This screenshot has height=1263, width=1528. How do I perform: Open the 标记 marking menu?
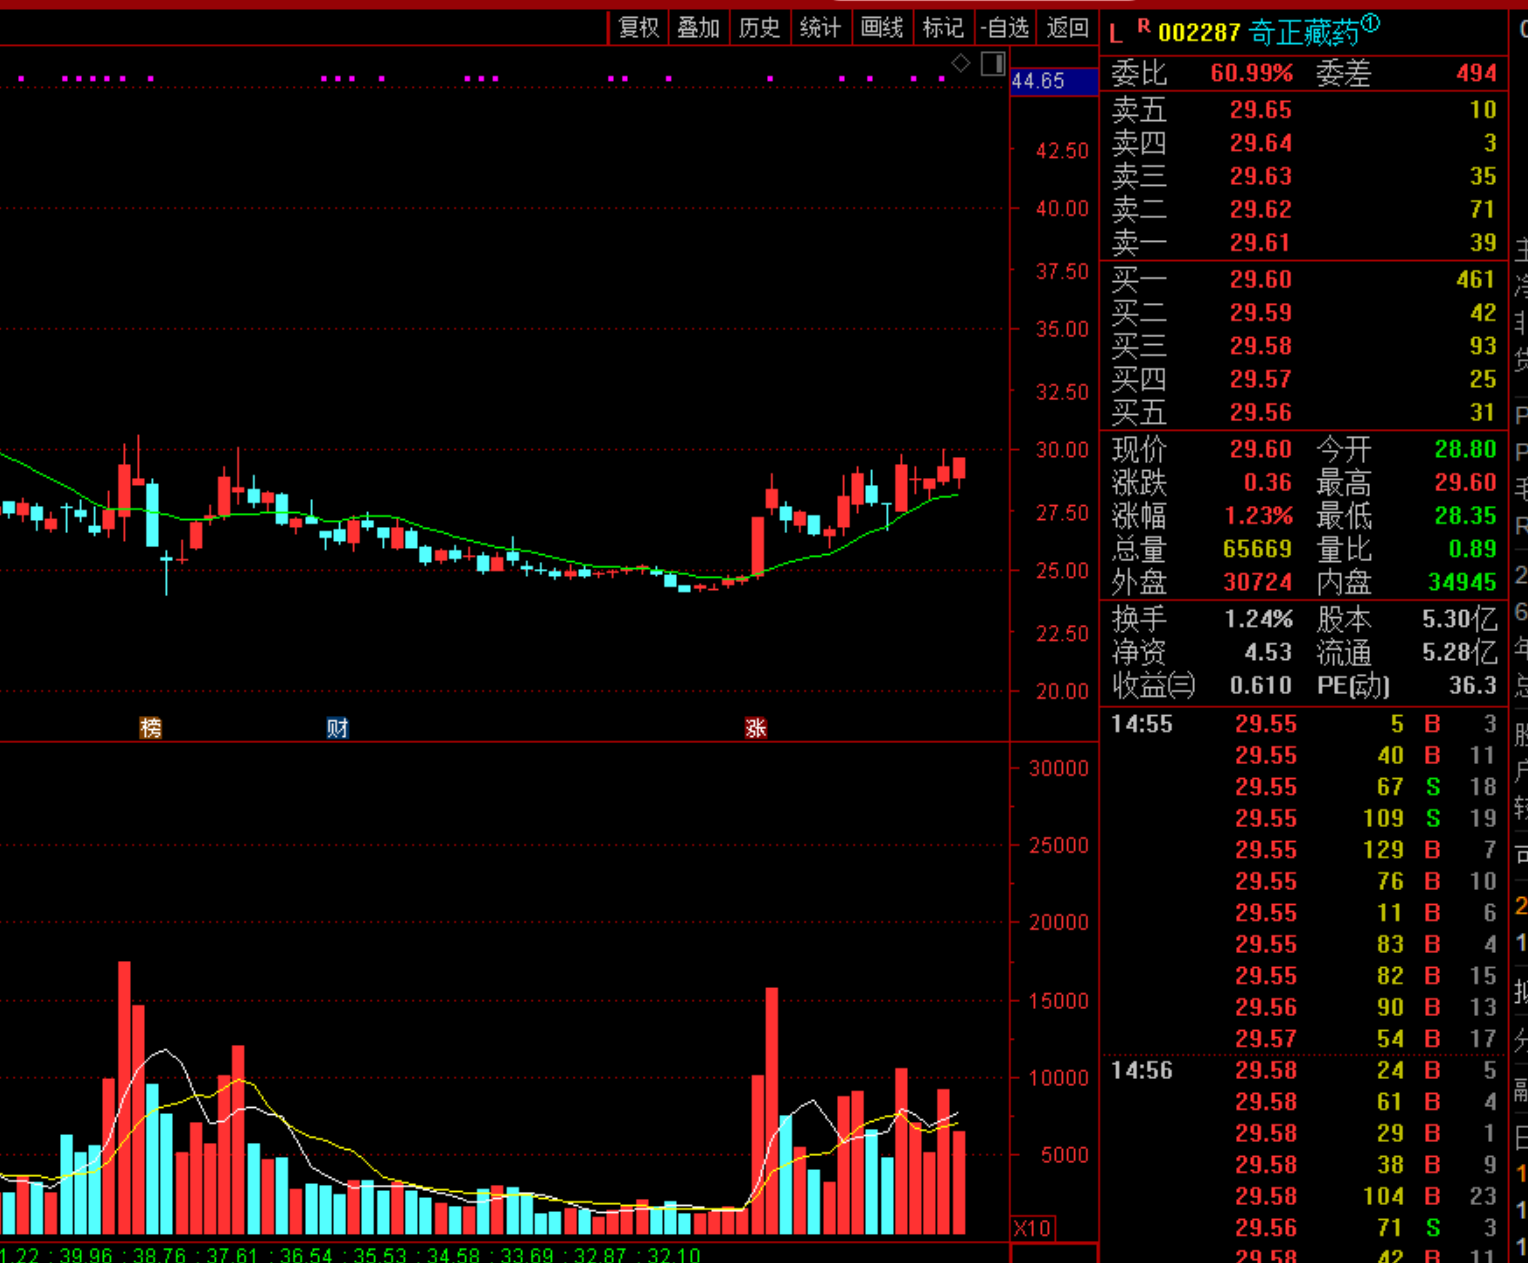pos(943,28)
